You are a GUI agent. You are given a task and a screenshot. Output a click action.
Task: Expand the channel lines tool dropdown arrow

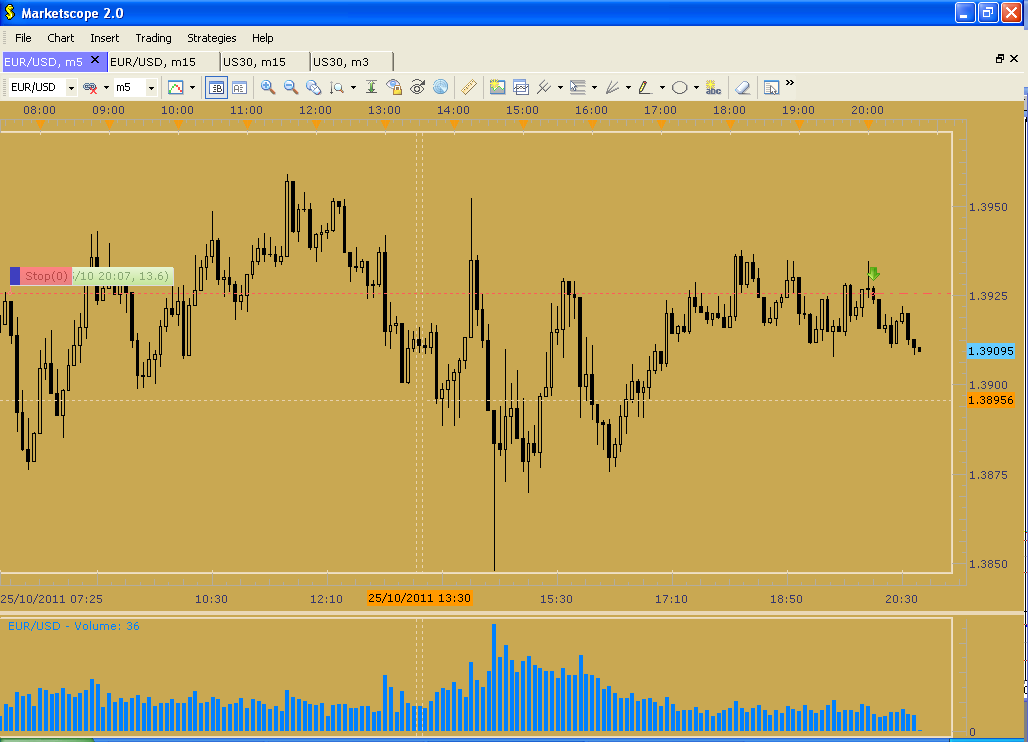click(561, 87)
